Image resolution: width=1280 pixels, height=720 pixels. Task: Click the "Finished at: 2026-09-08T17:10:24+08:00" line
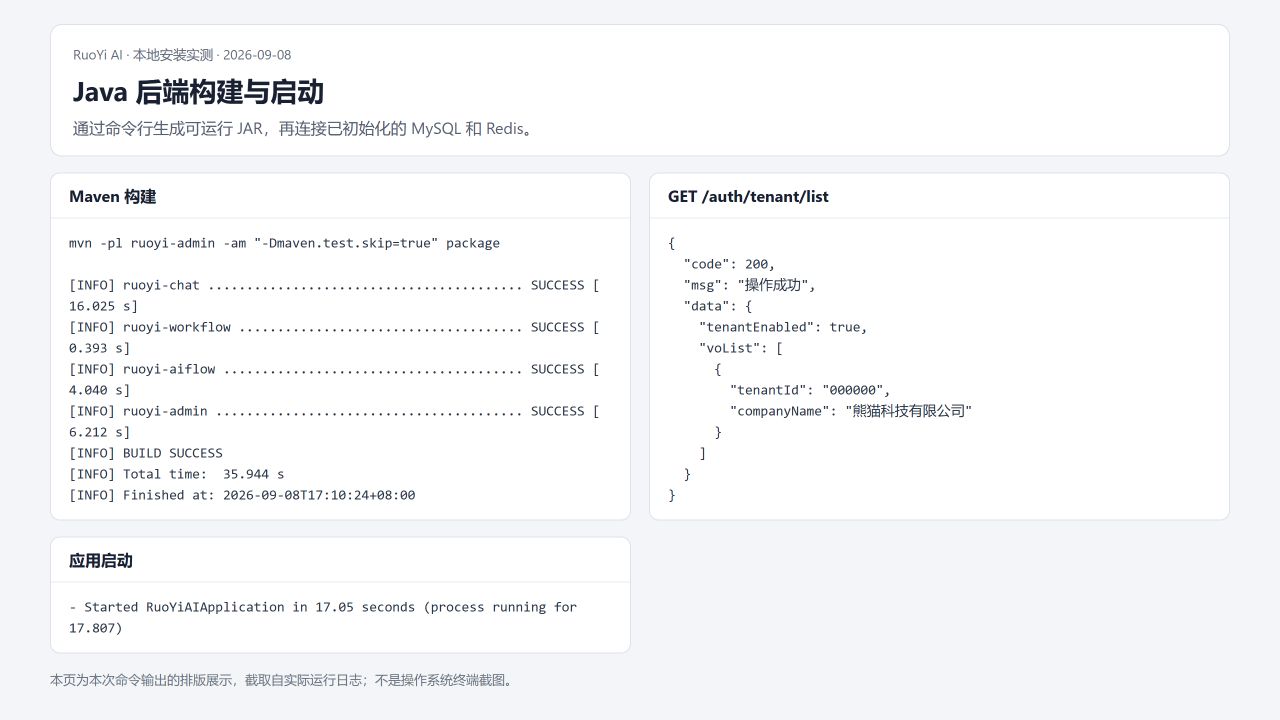pos(242,495)
